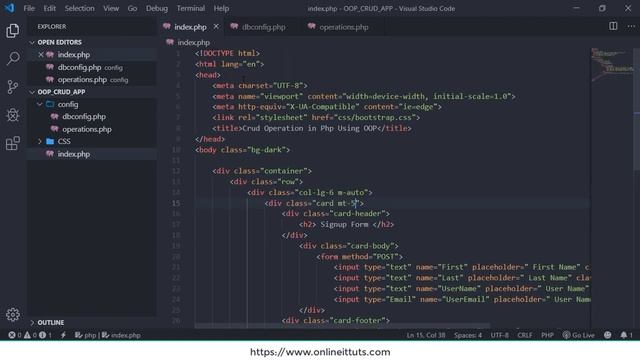
Task: Click line 15 card mt-5 code
Action: [314, 203]
